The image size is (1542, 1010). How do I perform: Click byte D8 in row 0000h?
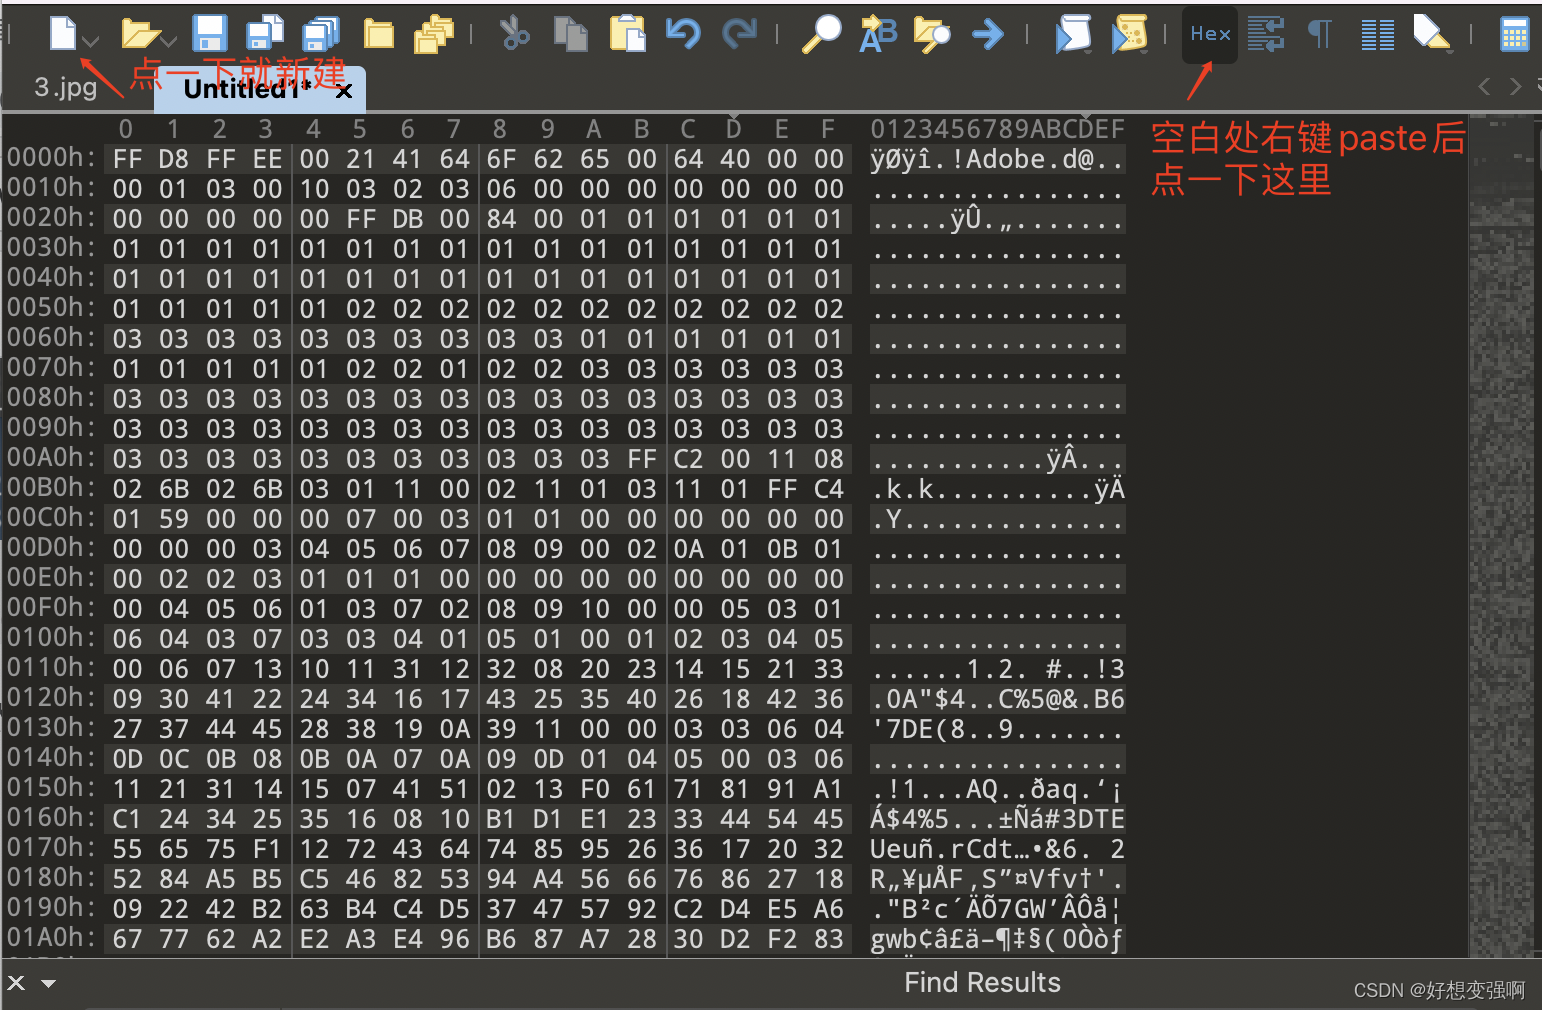click(173, 159)
